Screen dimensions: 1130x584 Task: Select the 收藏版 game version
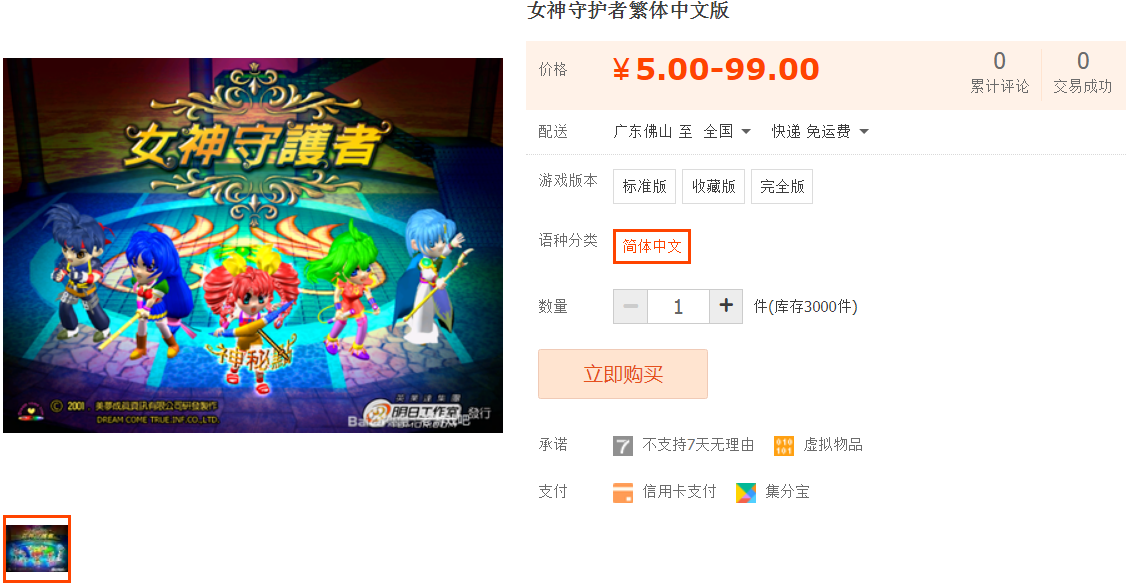[x=713, y=187]
